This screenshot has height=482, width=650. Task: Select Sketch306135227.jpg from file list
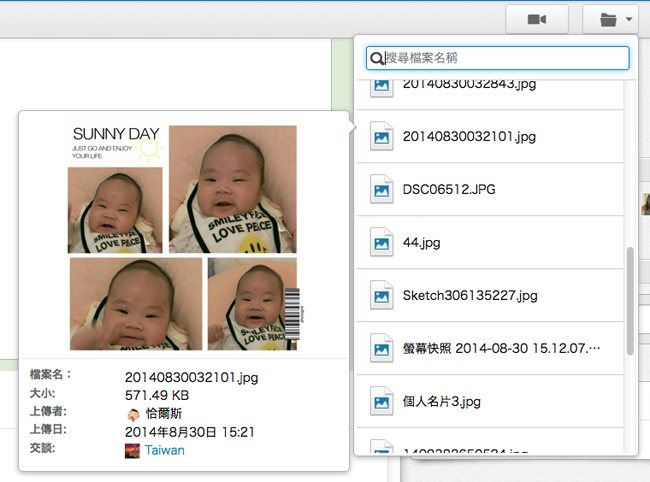tap(470, 296)
